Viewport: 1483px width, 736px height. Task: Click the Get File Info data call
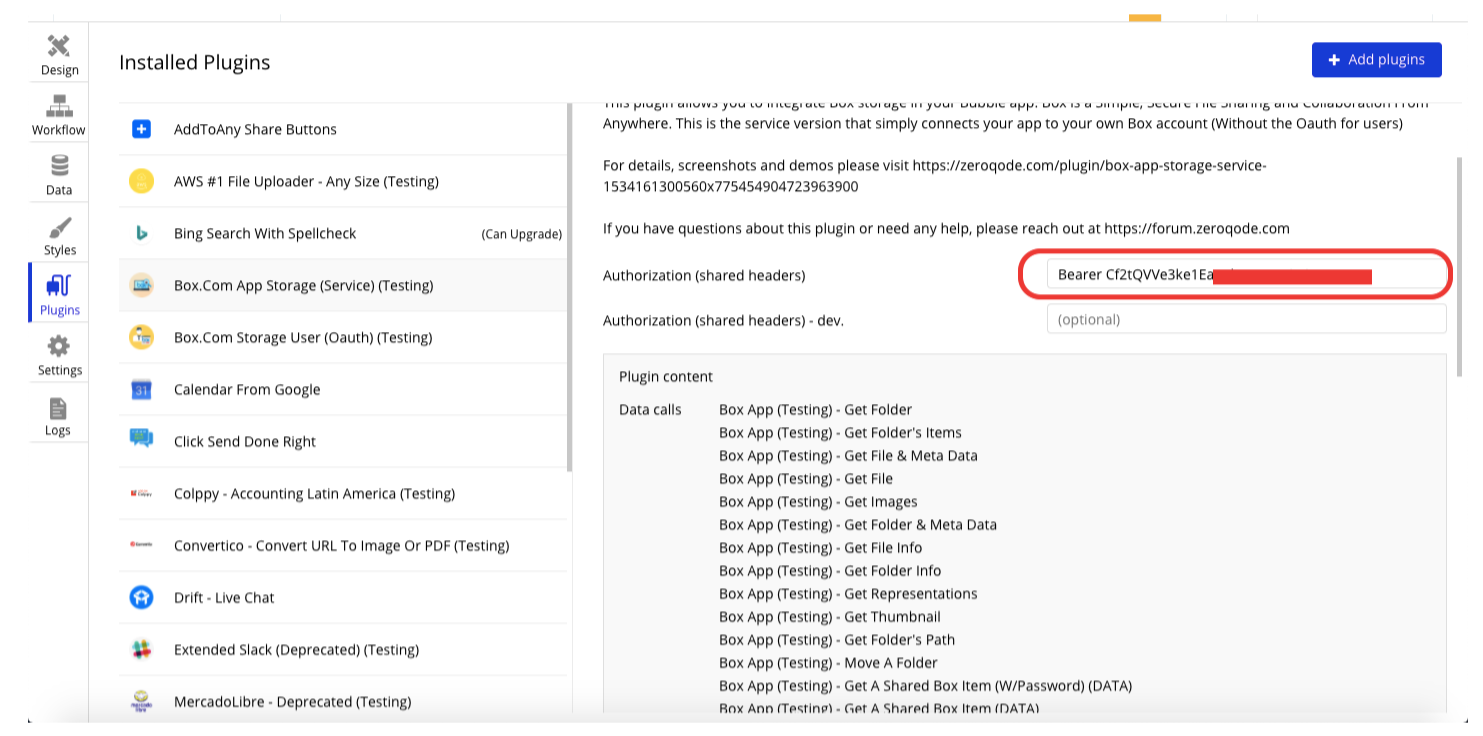coord(821,547)
